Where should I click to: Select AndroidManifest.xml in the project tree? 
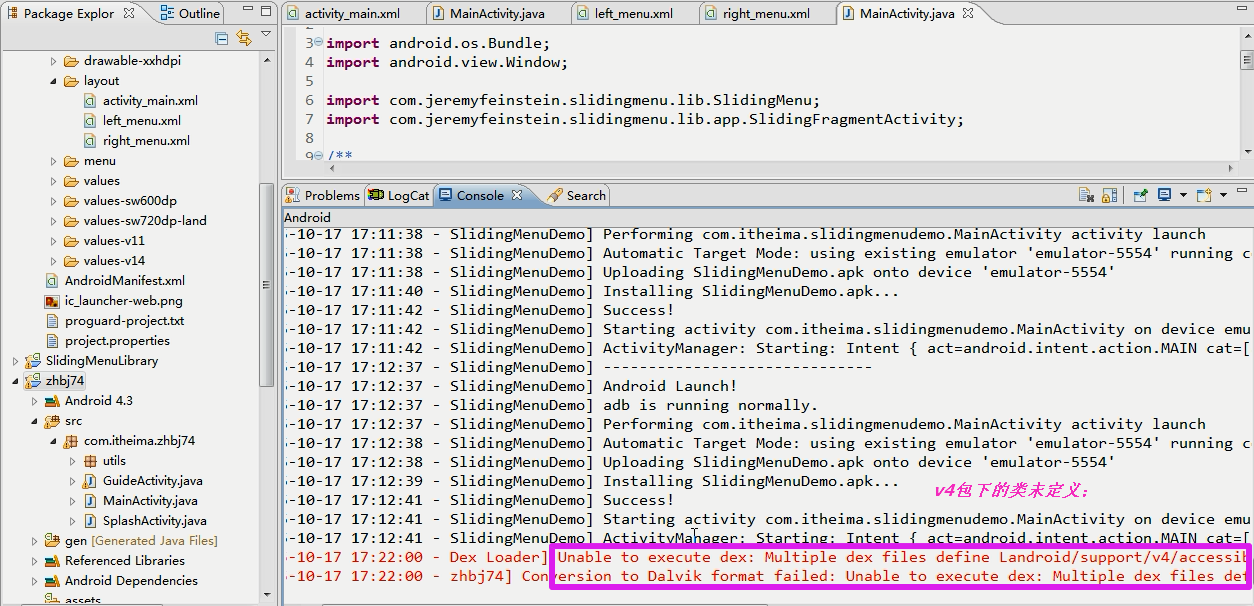(124, 281)
